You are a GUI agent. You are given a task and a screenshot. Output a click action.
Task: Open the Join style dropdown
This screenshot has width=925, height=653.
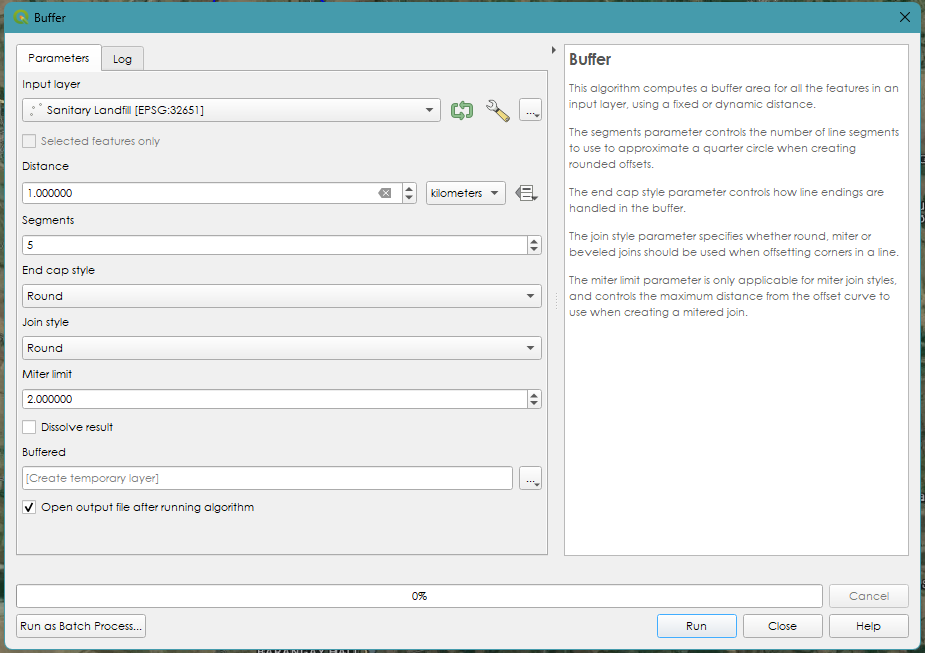pos(281,348)
